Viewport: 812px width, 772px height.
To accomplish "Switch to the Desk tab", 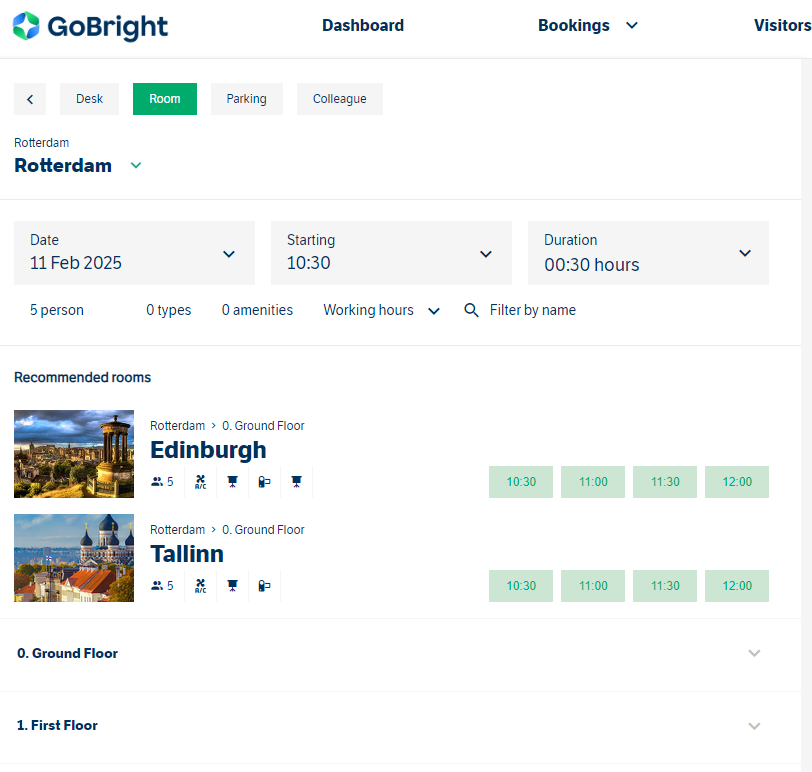I will [90, 99].
